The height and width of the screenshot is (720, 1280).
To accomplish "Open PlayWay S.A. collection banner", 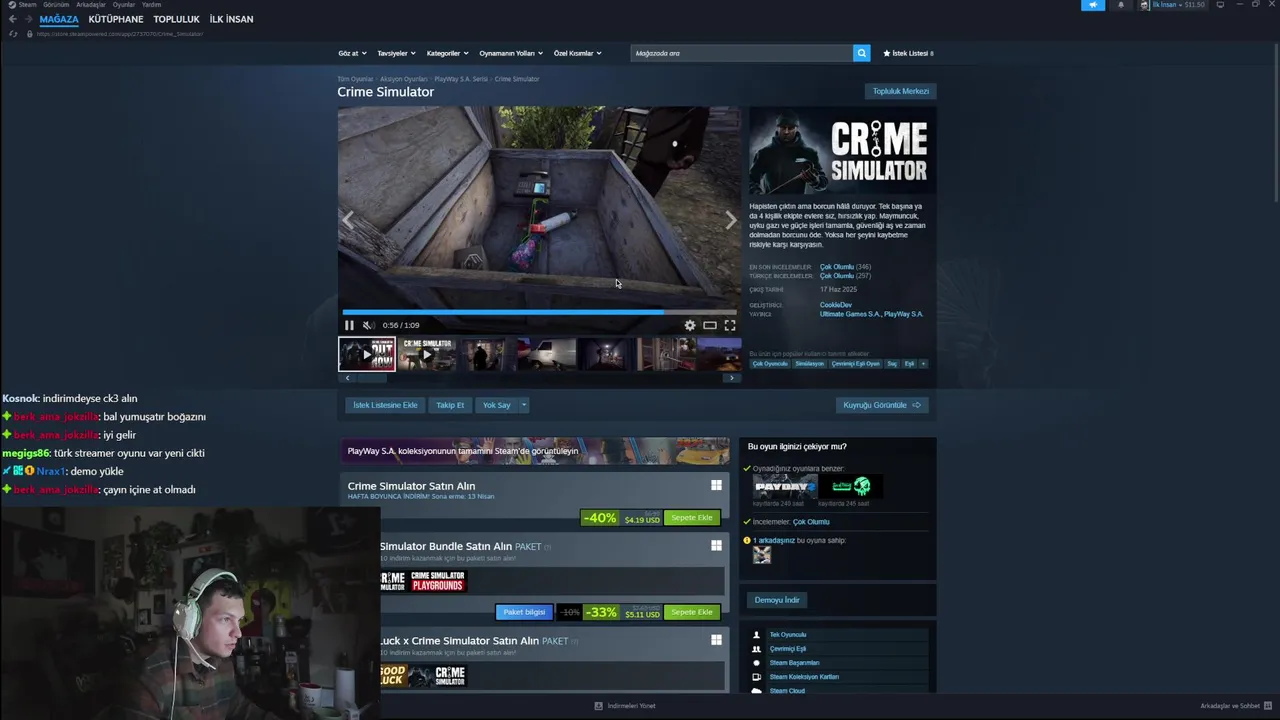I will (534, 451).
